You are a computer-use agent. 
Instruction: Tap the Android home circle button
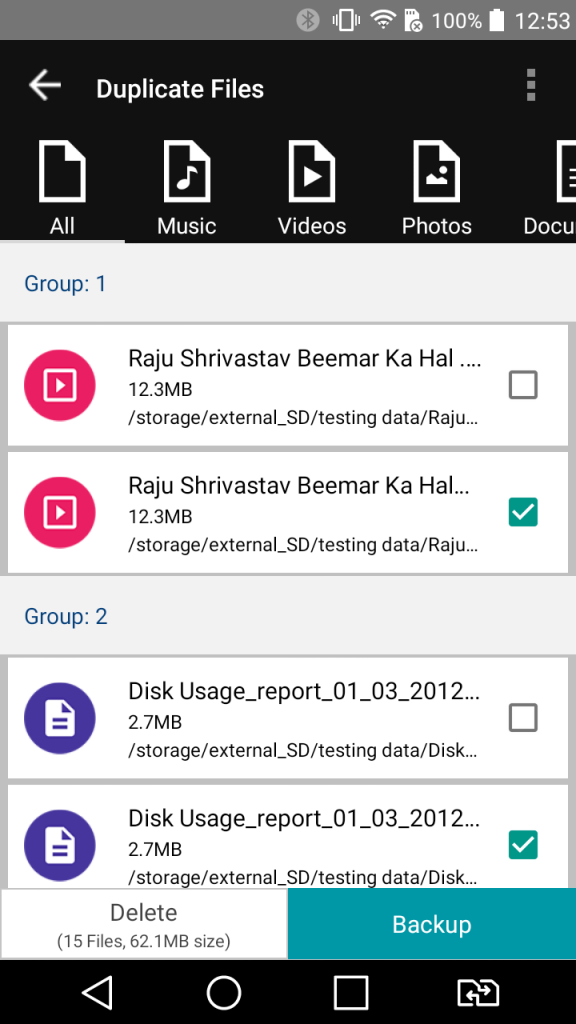pos(224,993)
